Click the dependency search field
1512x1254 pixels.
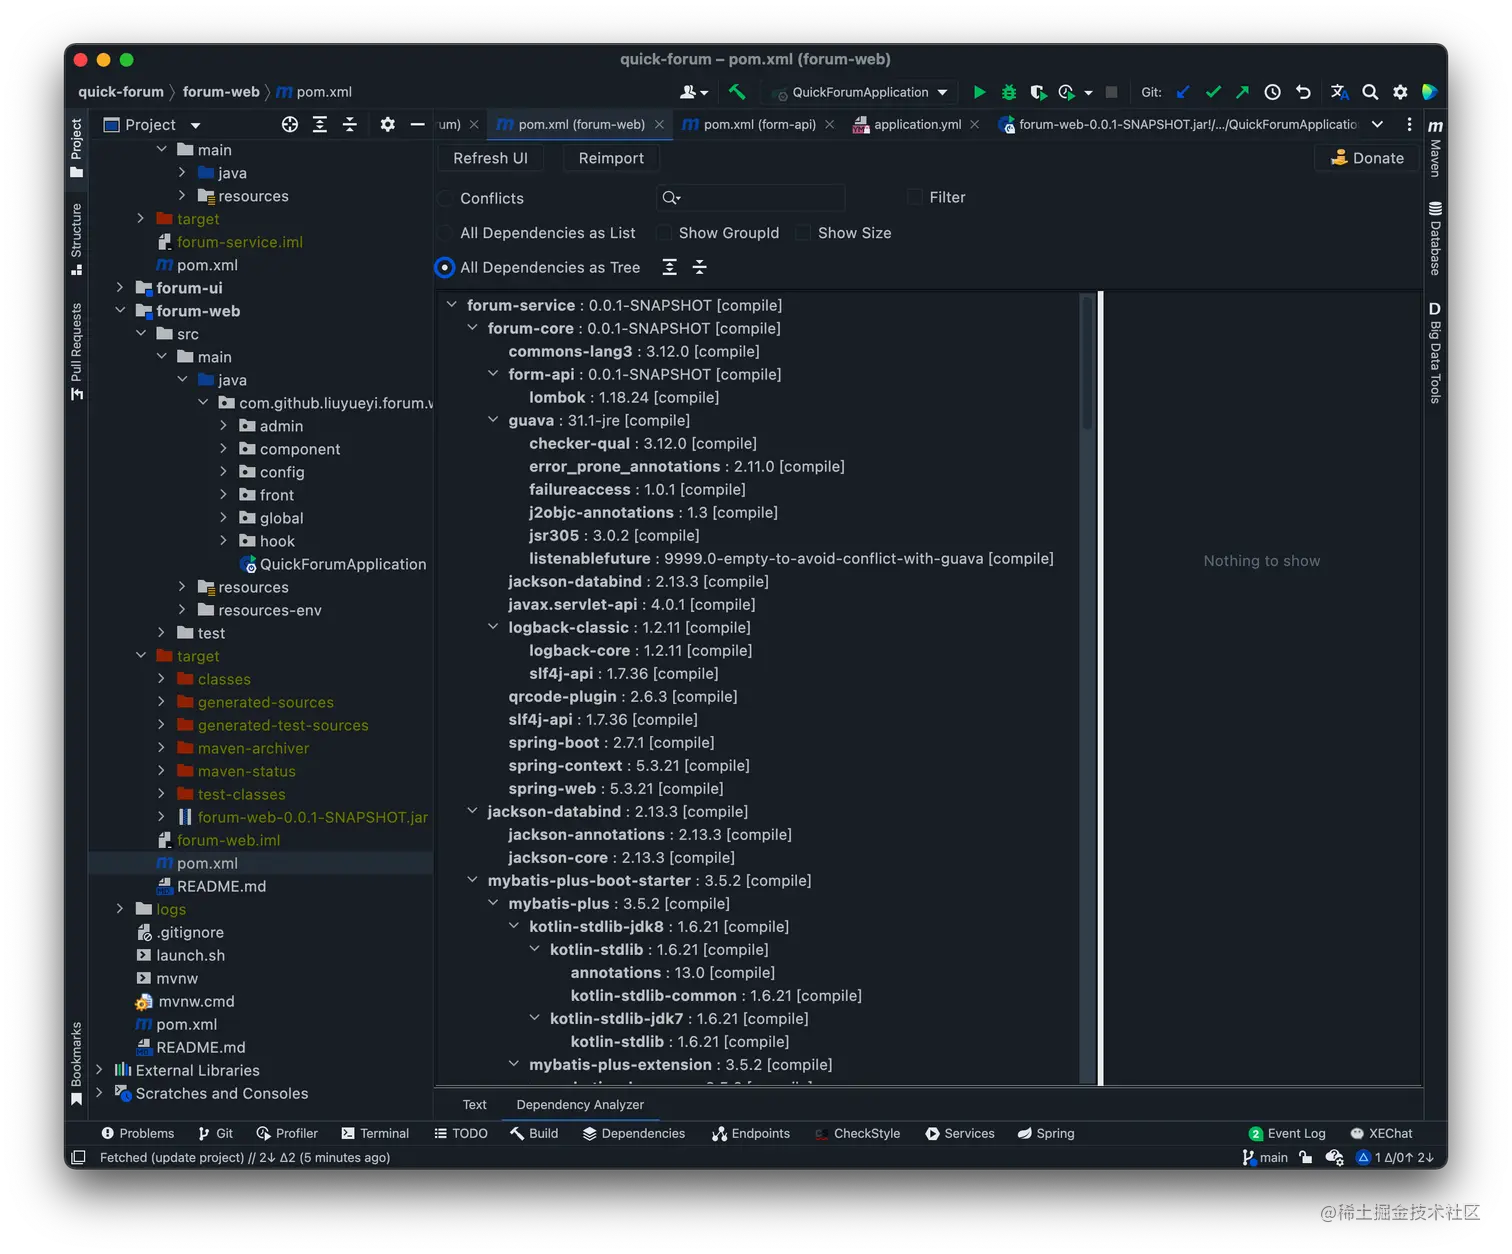pos(750,197)
